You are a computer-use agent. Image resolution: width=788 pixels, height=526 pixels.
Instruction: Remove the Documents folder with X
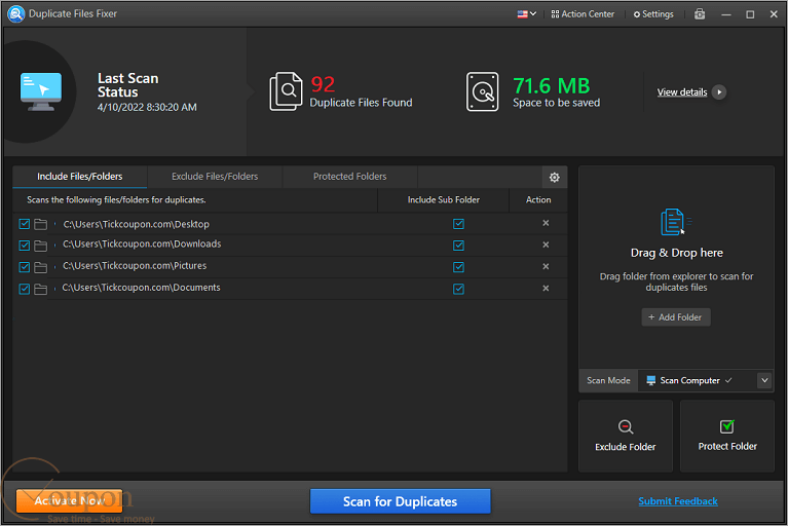pyautogui.click(x=546, y=288)
